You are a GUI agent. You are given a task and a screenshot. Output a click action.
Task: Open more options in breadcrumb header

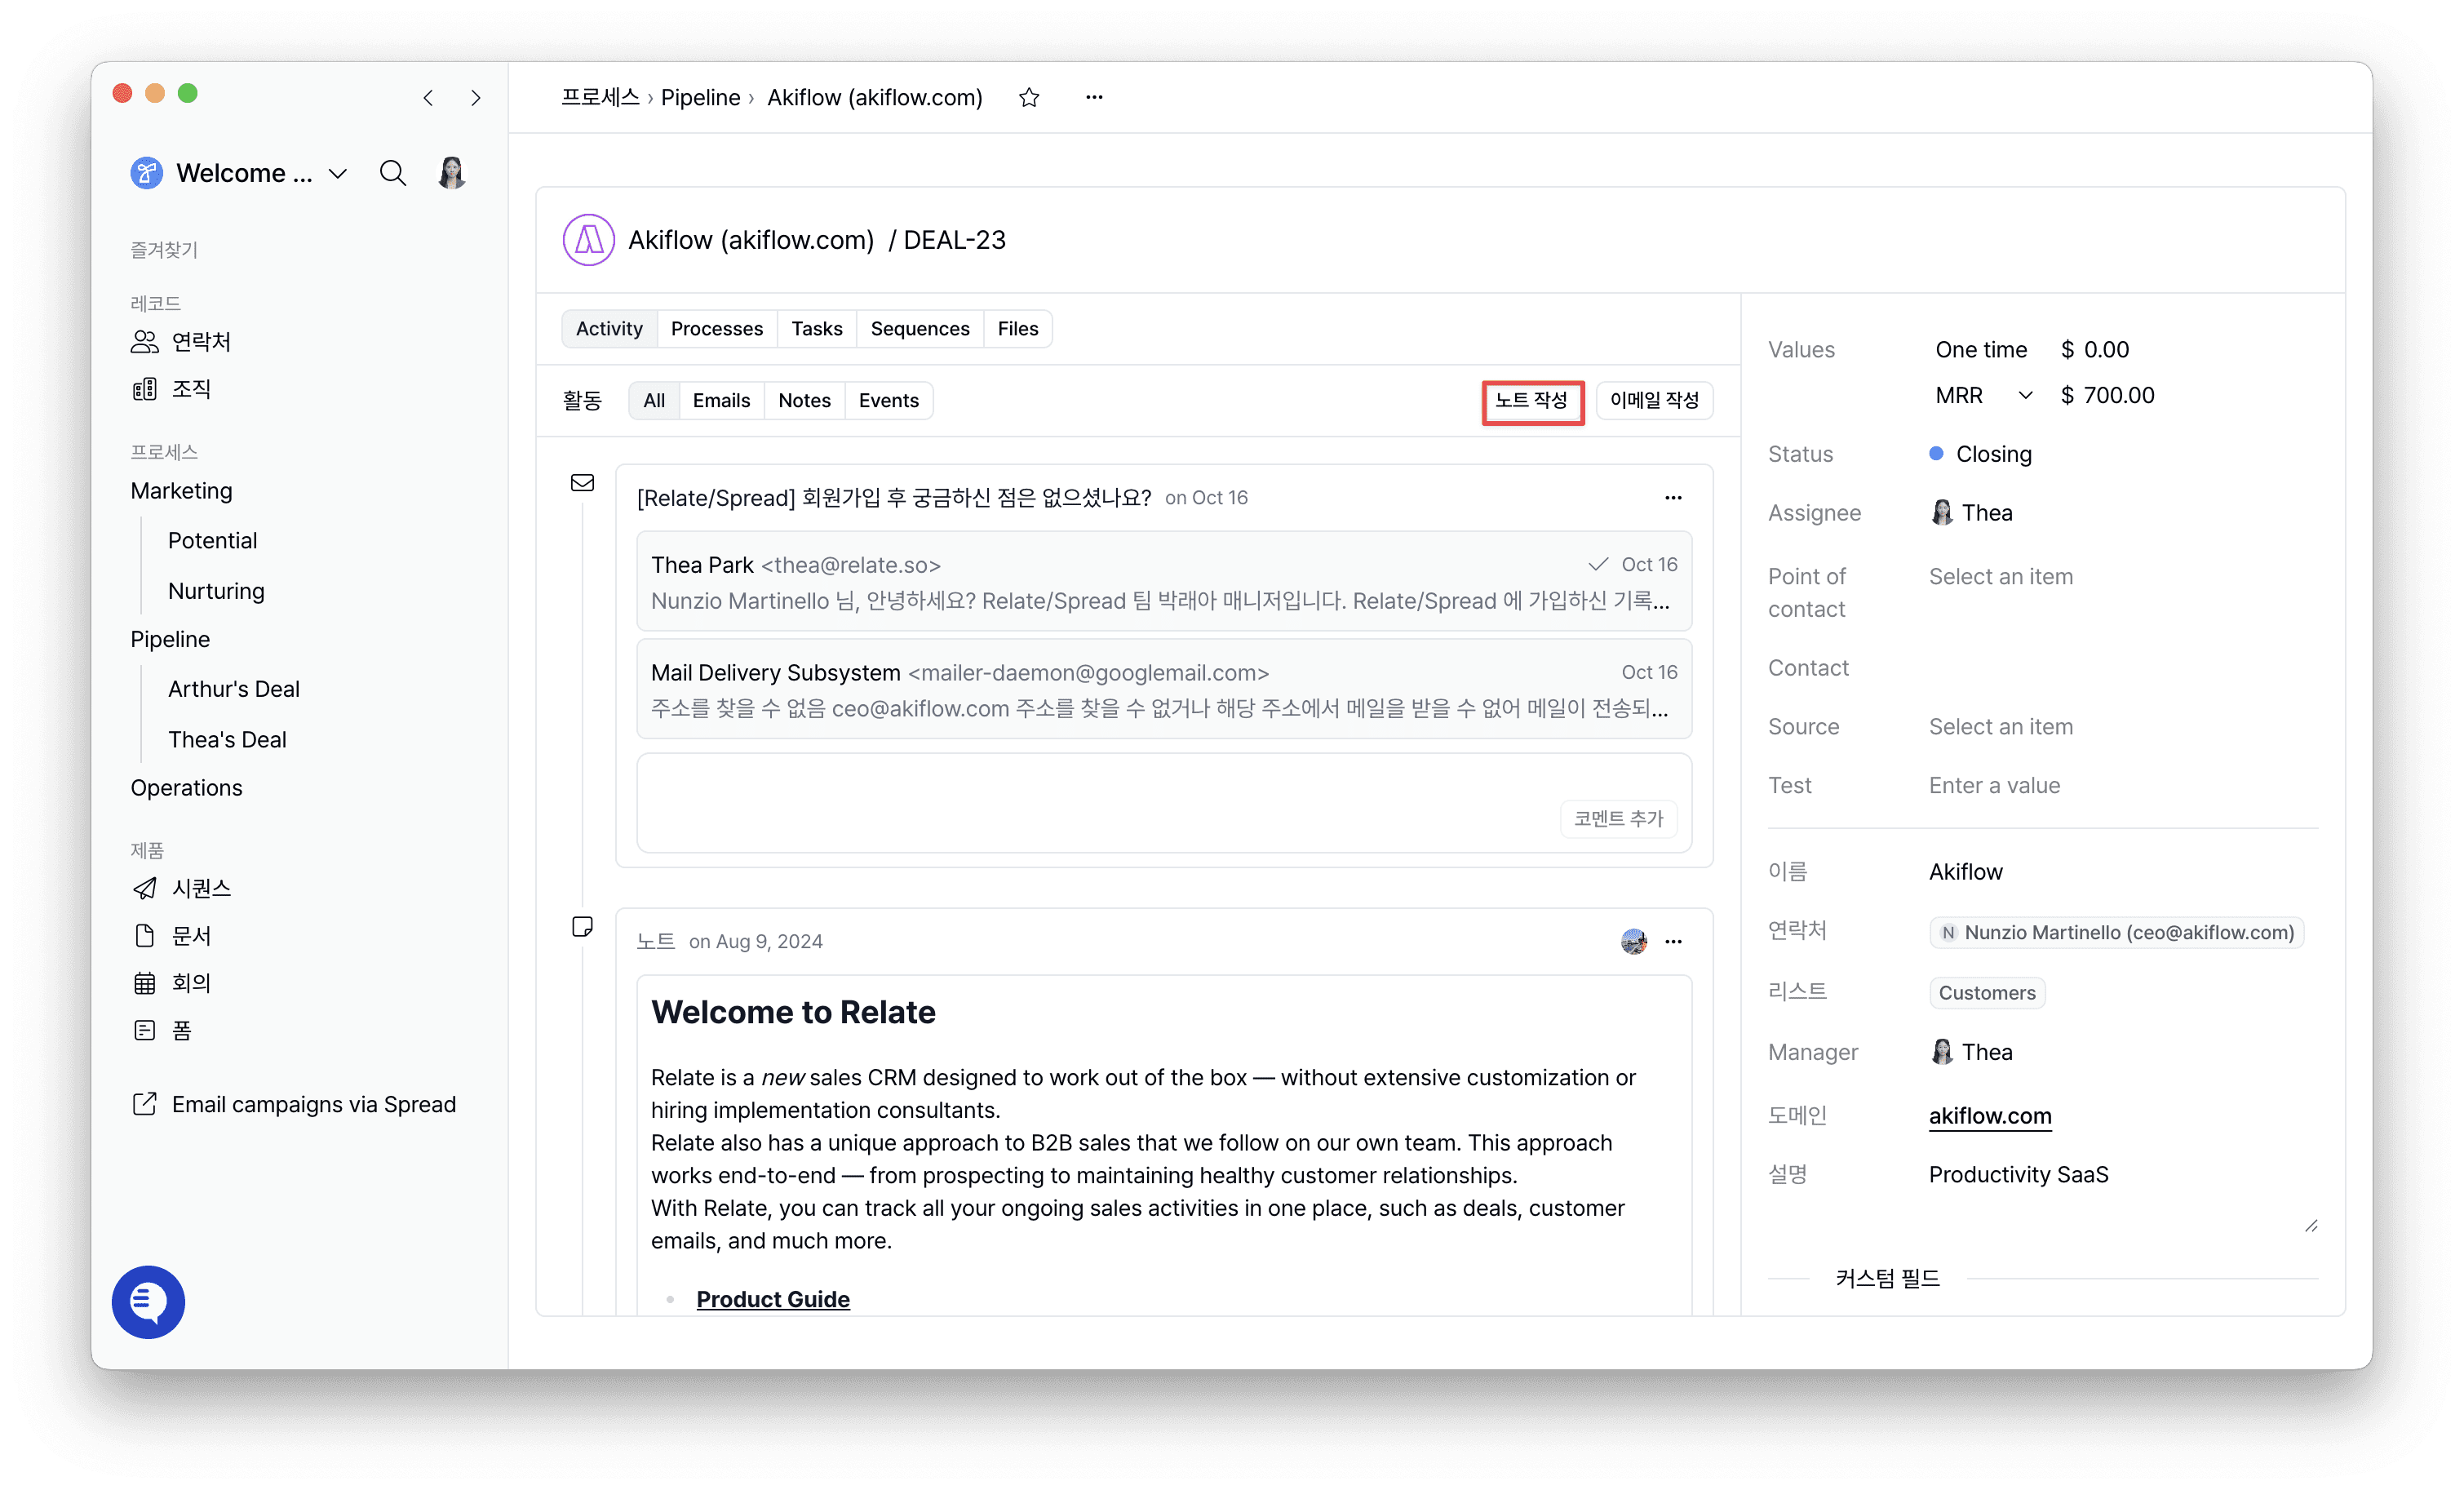pos(1094,97)
